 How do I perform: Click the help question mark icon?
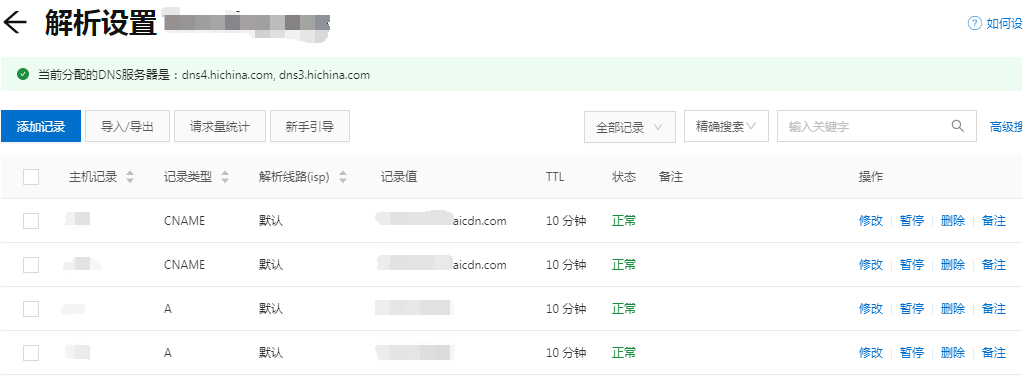tap(974, 23)
